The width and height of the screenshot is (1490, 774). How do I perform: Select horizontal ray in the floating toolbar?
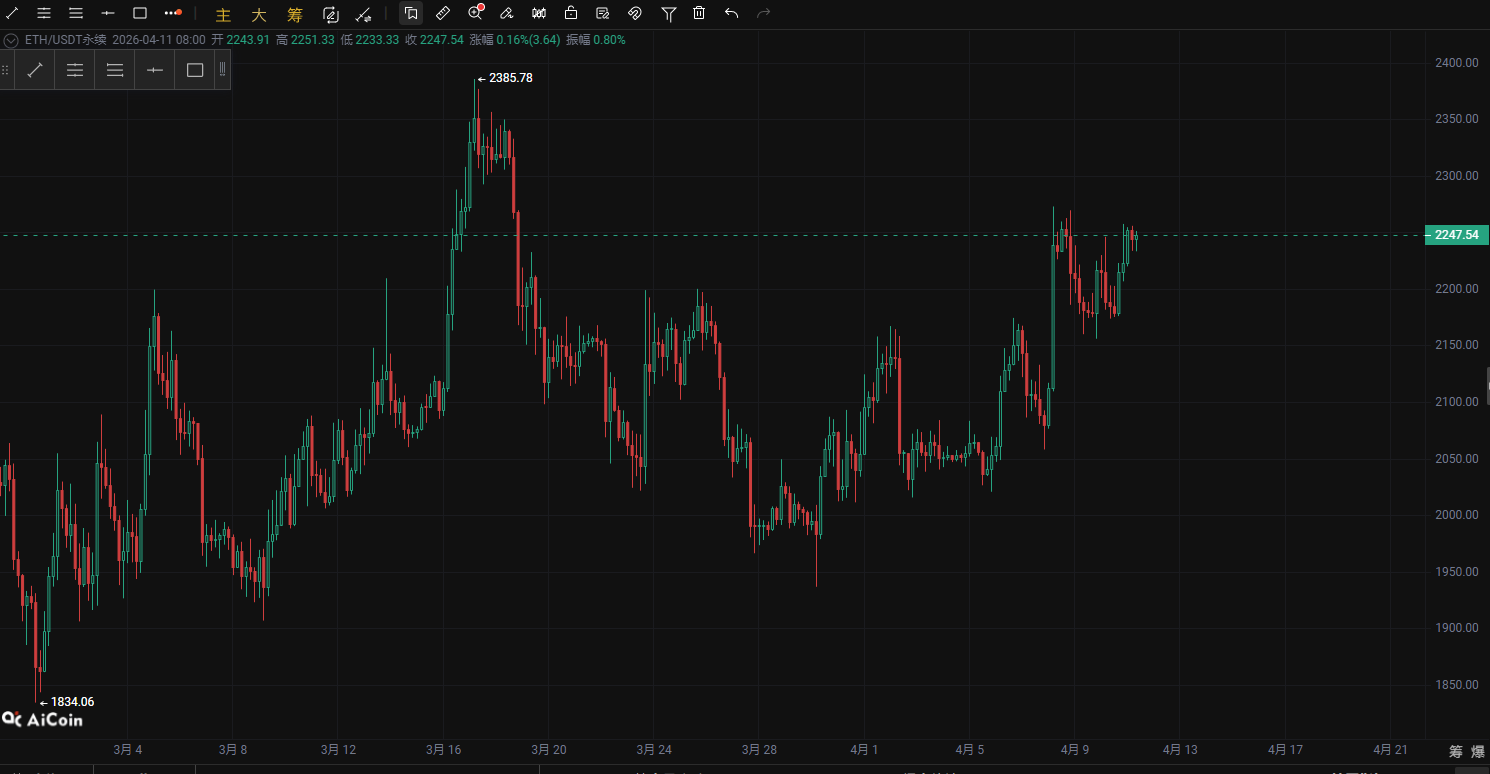[x=155, y=70]
